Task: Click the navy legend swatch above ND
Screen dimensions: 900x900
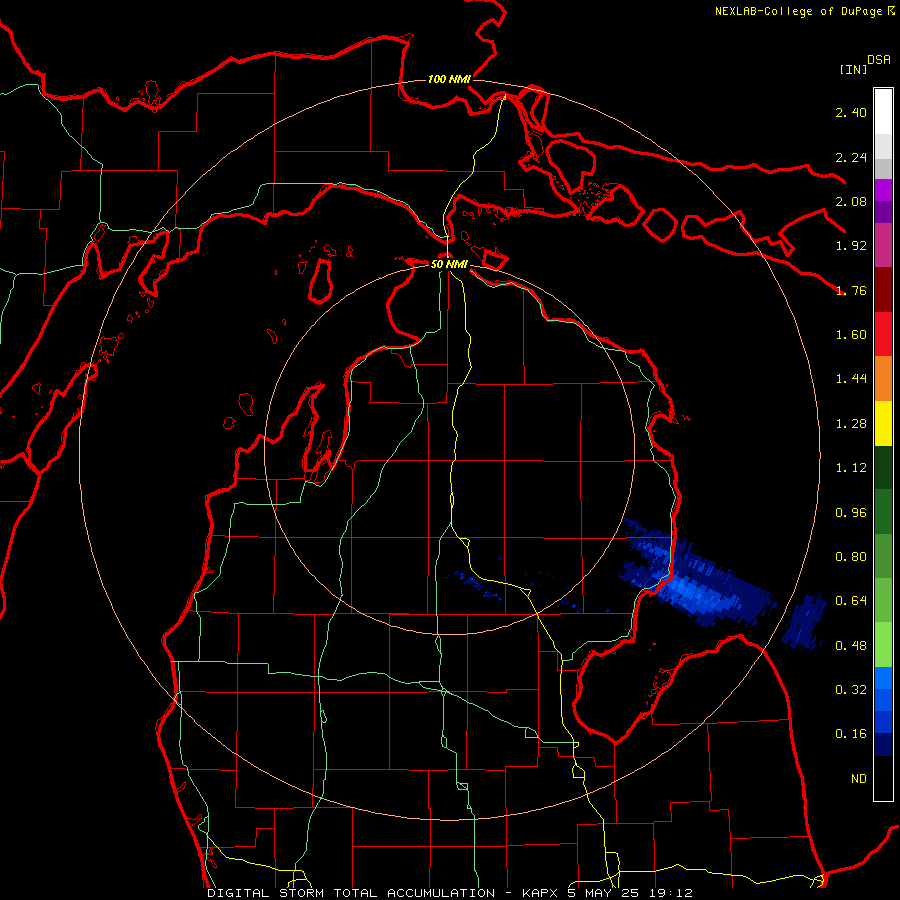Action: (883, 744)
